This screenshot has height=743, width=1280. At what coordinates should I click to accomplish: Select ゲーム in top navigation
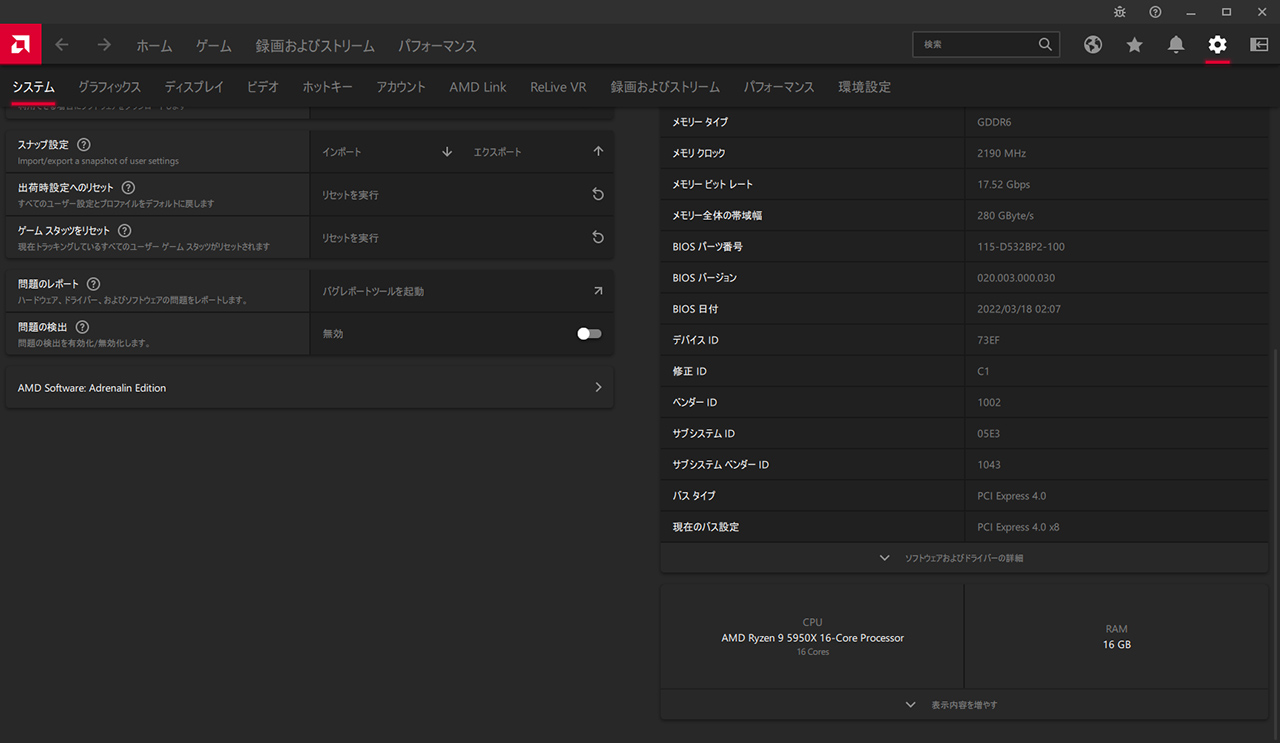[x=213, y=46]
